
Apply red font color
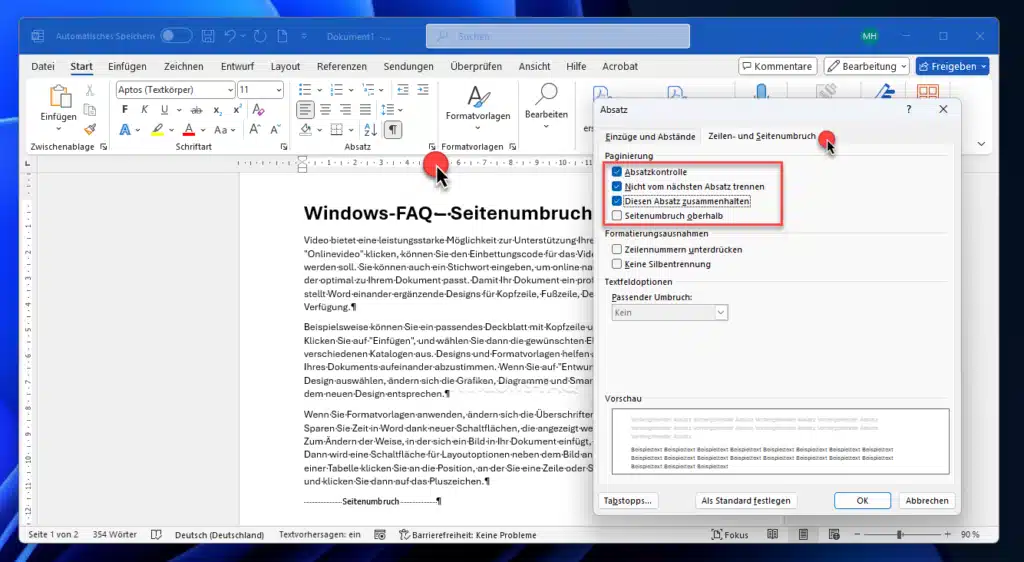pyautogui.click(x=189, y=130)
